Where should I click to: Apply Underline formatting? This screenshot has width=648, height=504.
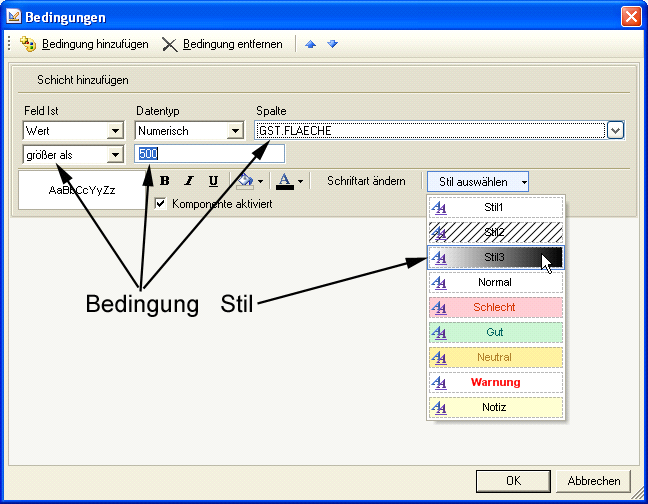coord(213,181)
